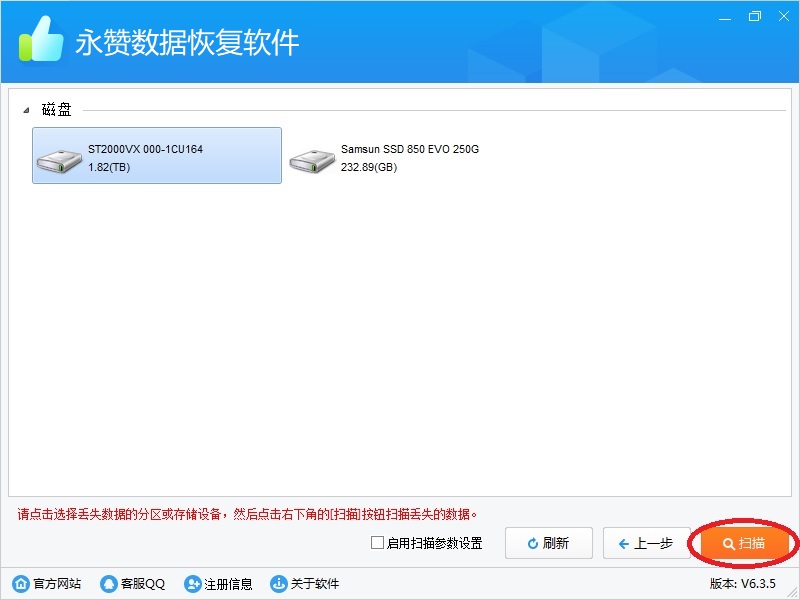Click the thumbs-up app logo

(x=40, y=41)
